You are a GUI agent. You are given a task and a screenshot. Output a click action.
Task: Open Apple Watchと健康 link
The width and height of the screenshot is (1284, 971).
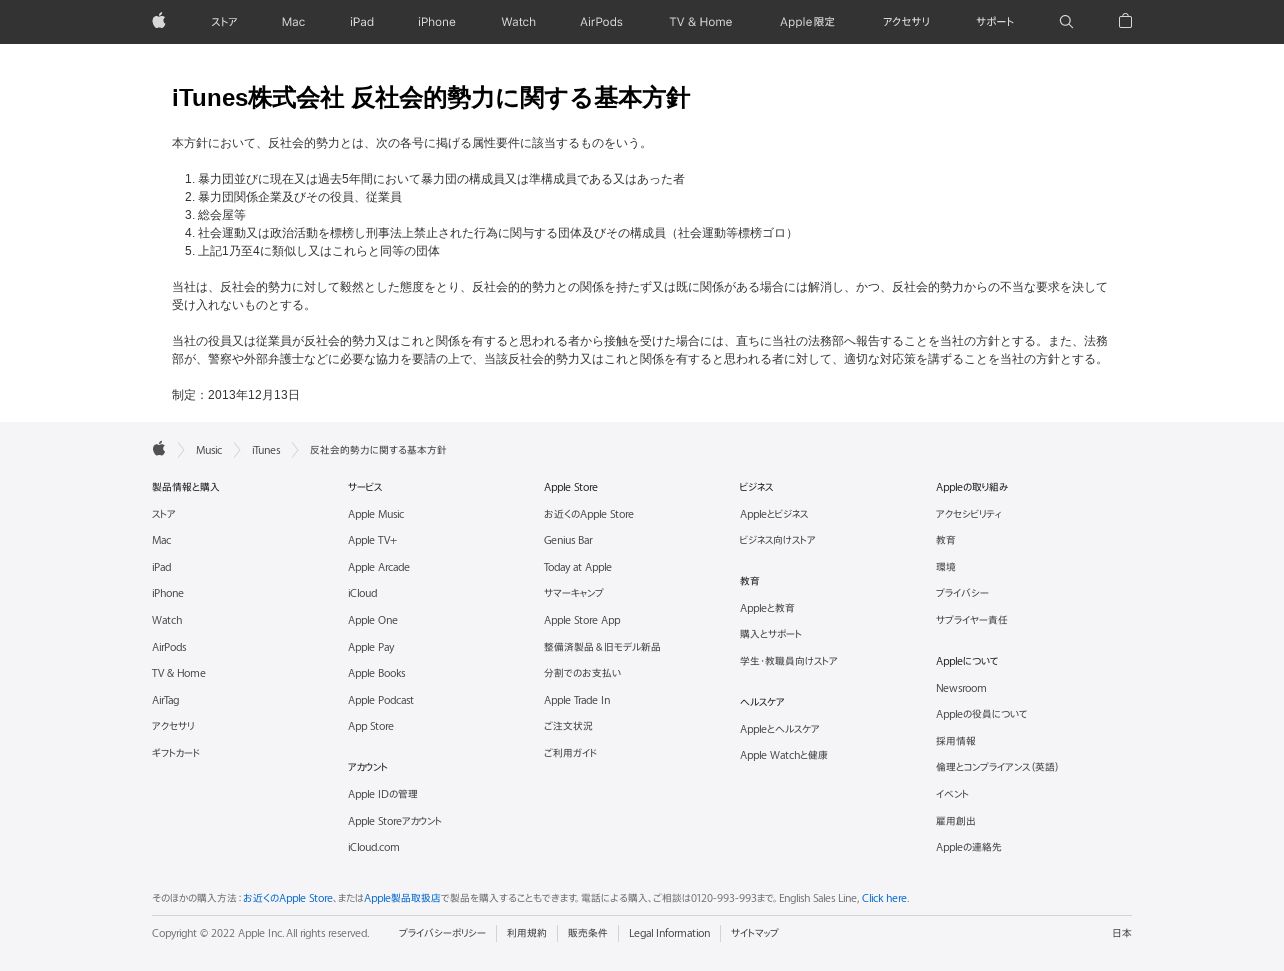coord(784,755)
